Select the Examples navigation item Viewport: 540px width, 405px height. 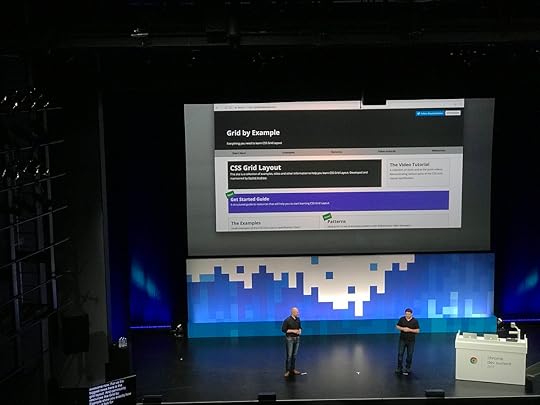pos(289,153)
